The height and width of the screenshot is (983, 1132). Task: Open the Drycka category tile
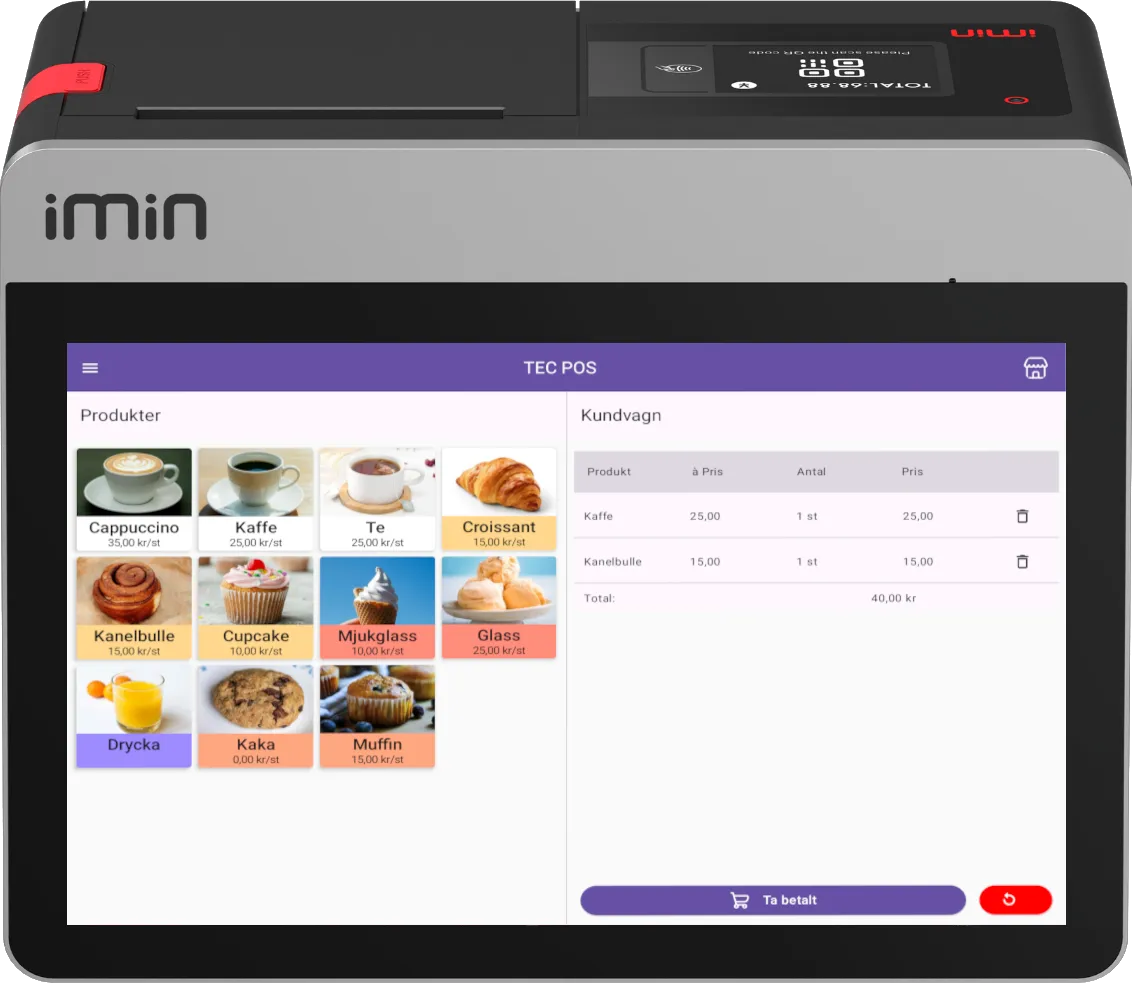[134, 716]
